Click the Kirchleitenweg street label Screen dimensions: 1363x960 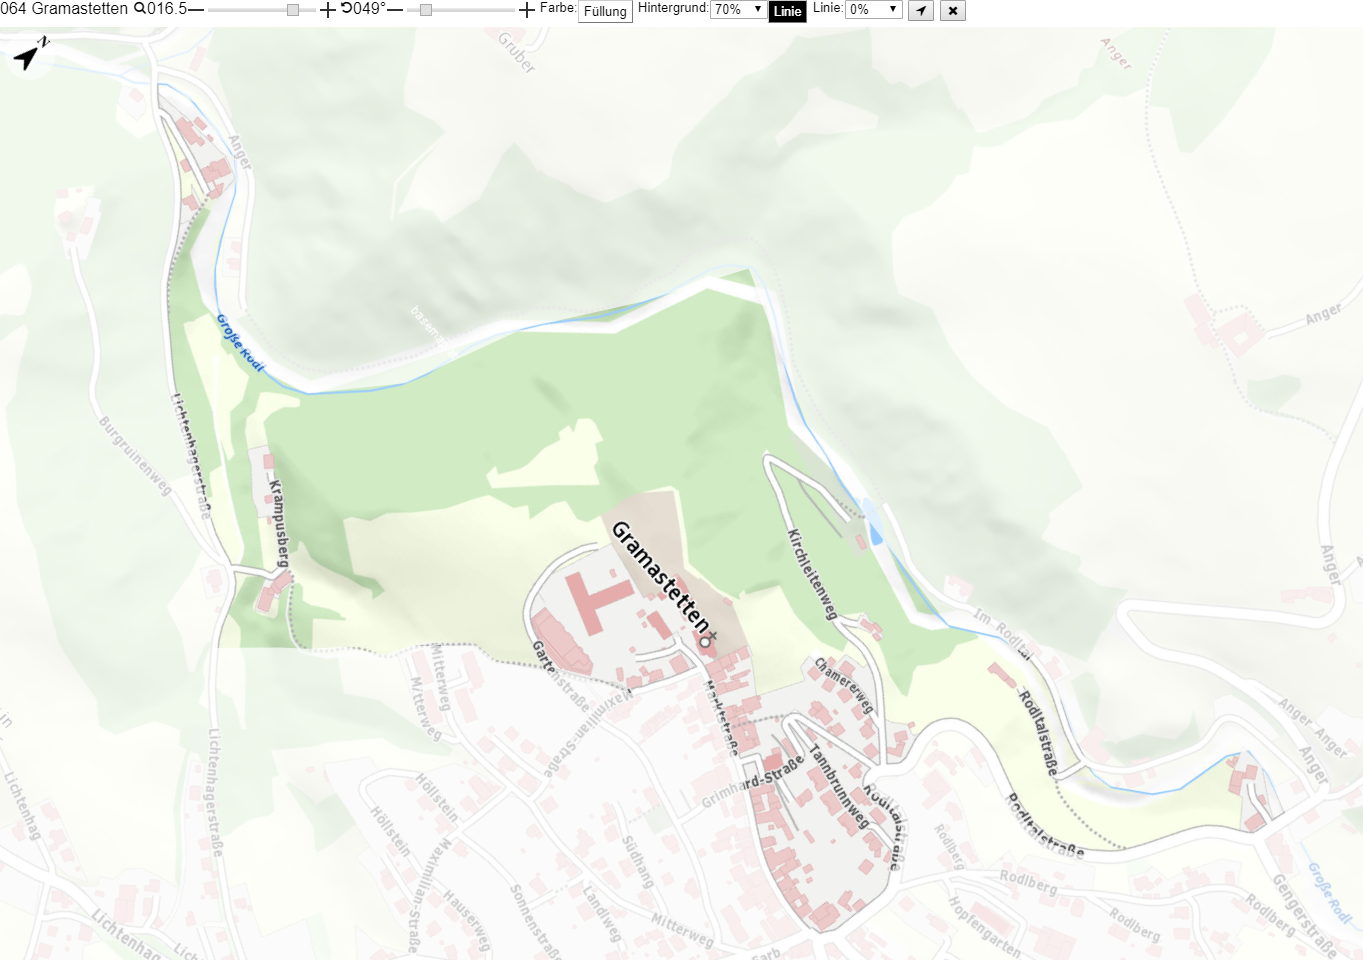coord(812,574)
